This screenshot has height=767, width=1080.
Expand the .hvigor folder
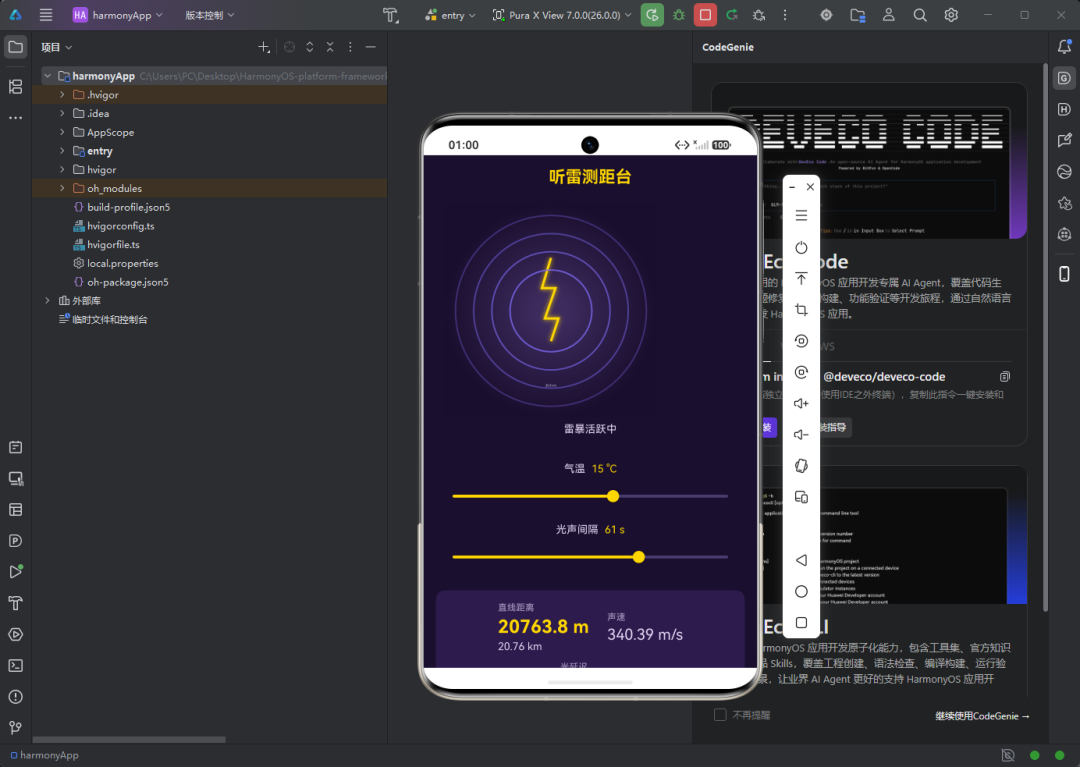[x=62, y=94]
